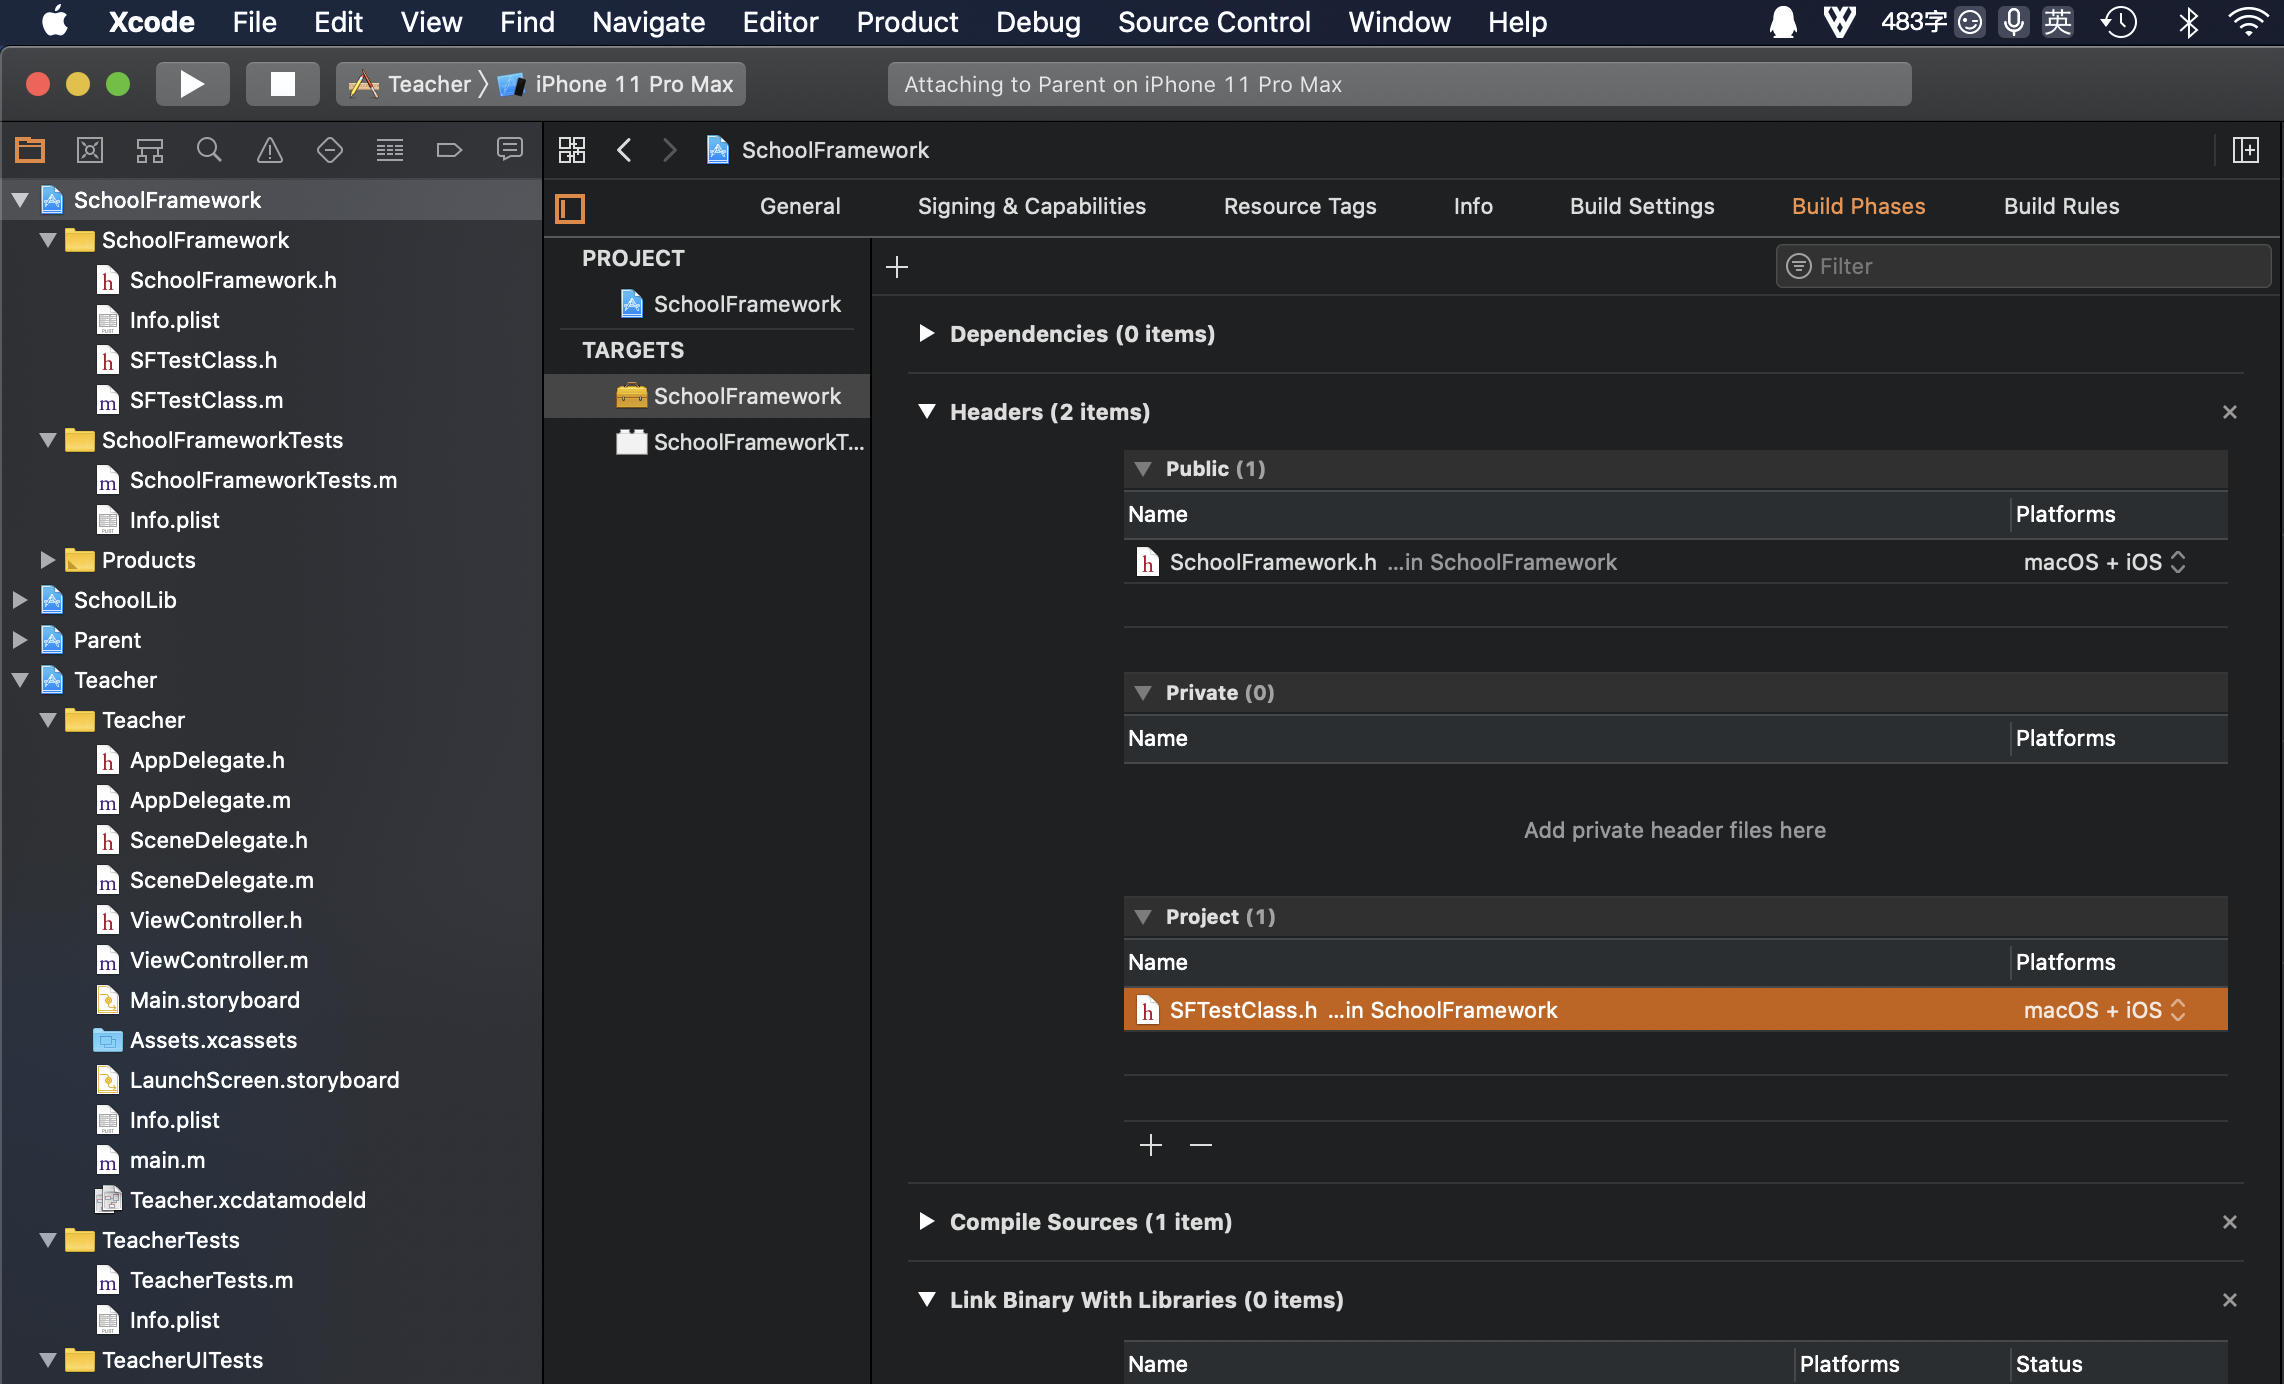
Task: Expand the Compile Sources section
Action: [926, 1221]
